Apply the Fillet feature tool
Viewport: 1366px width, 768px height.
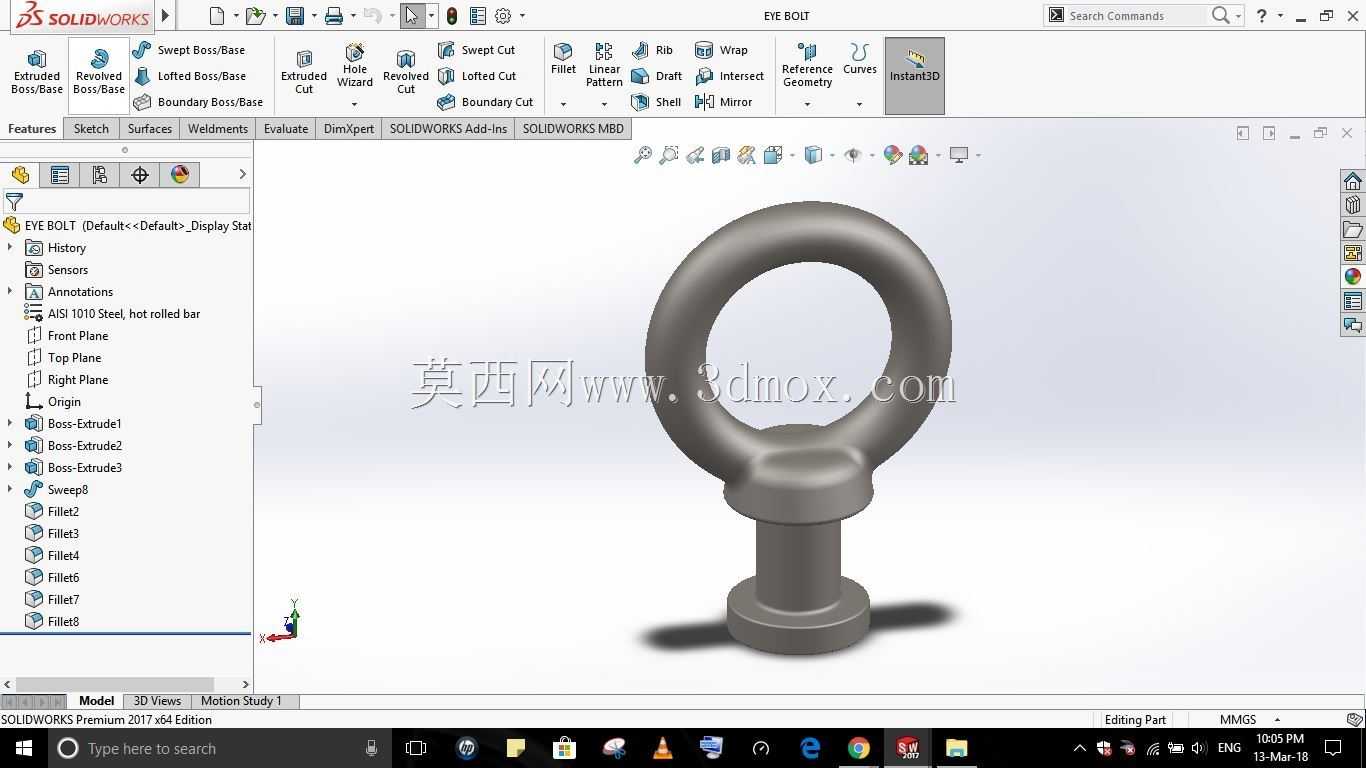point(563,60)
